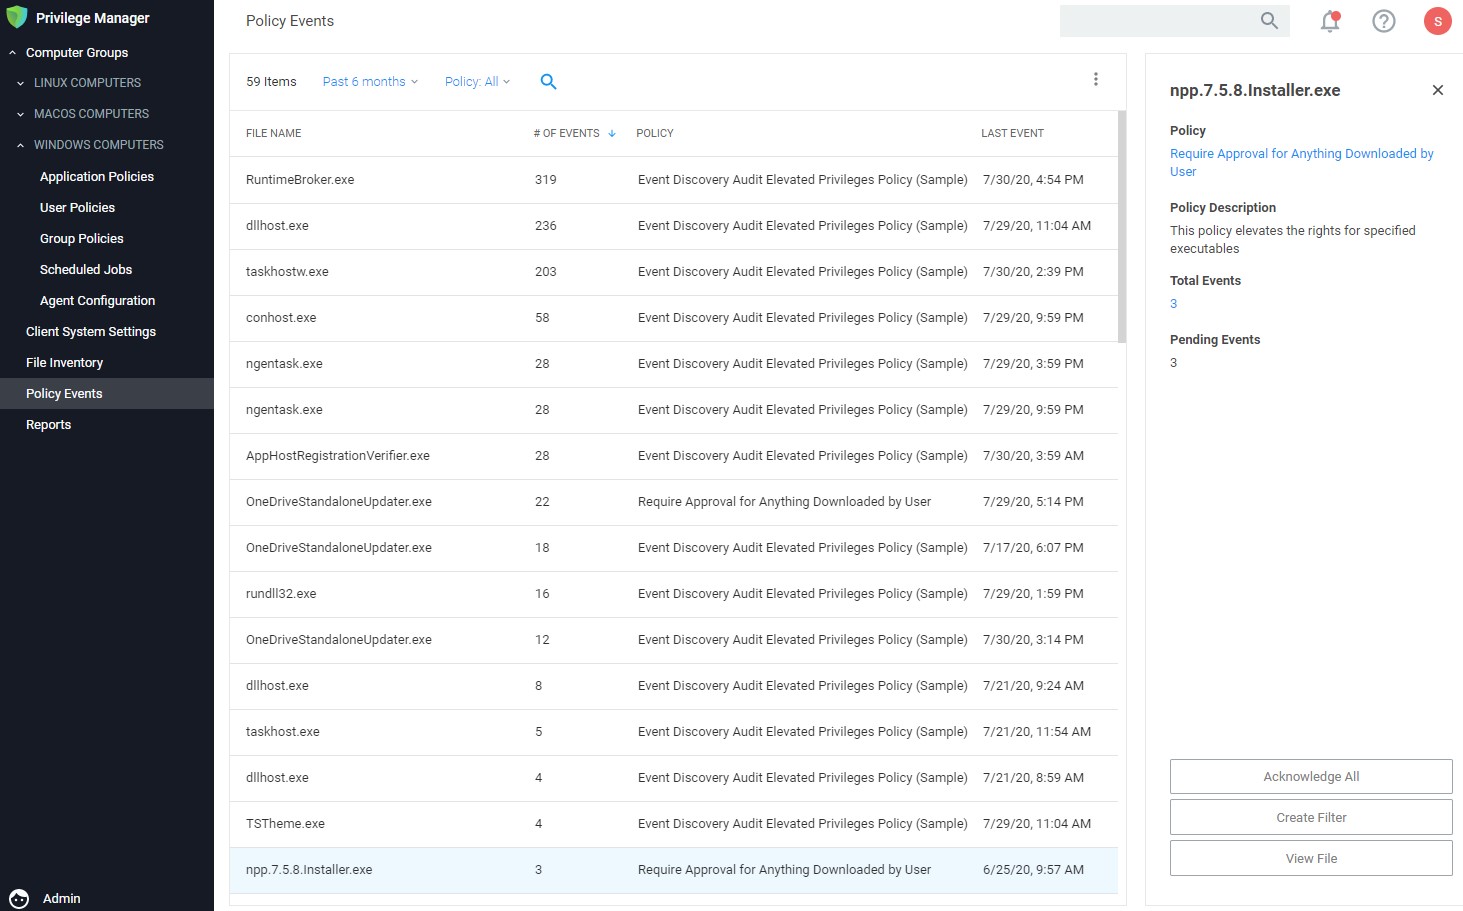
Task: Select OneDriveStandaloneUpdater.exe row with 18 events
Action: tap(674, 548)
